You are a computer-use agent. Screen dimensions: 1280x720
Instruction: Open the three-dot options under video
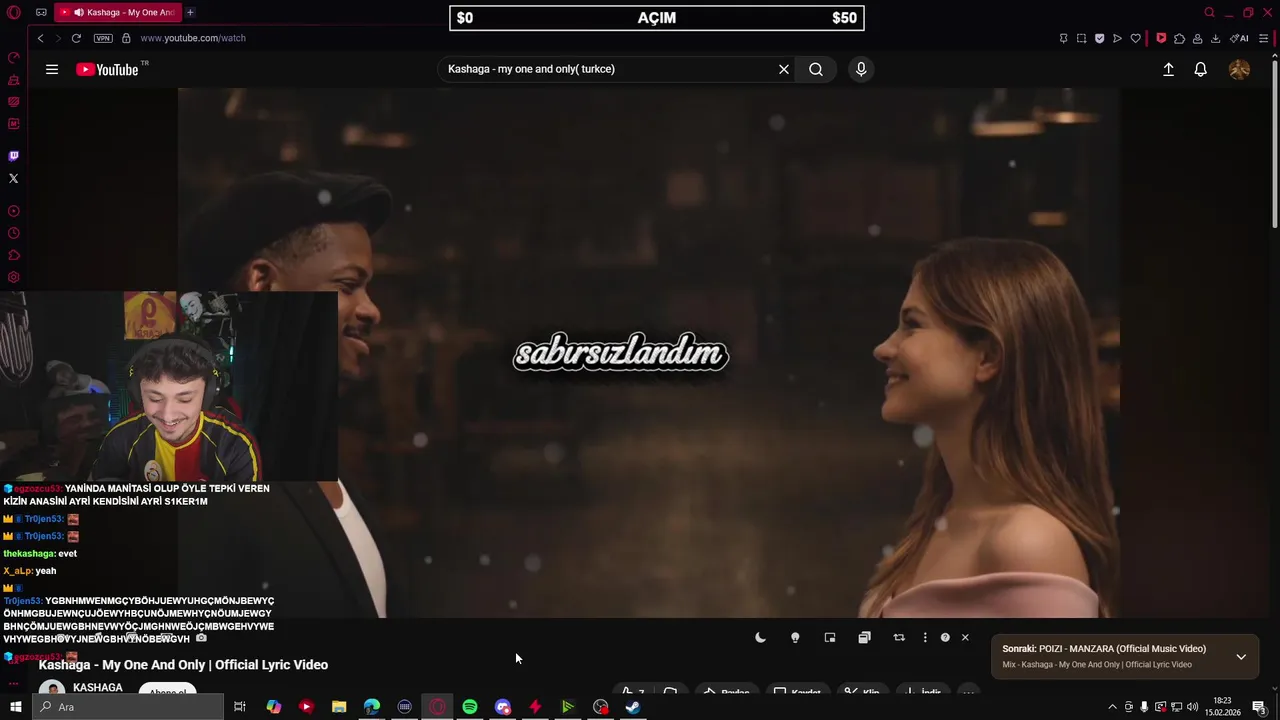(x=925, y=637)
